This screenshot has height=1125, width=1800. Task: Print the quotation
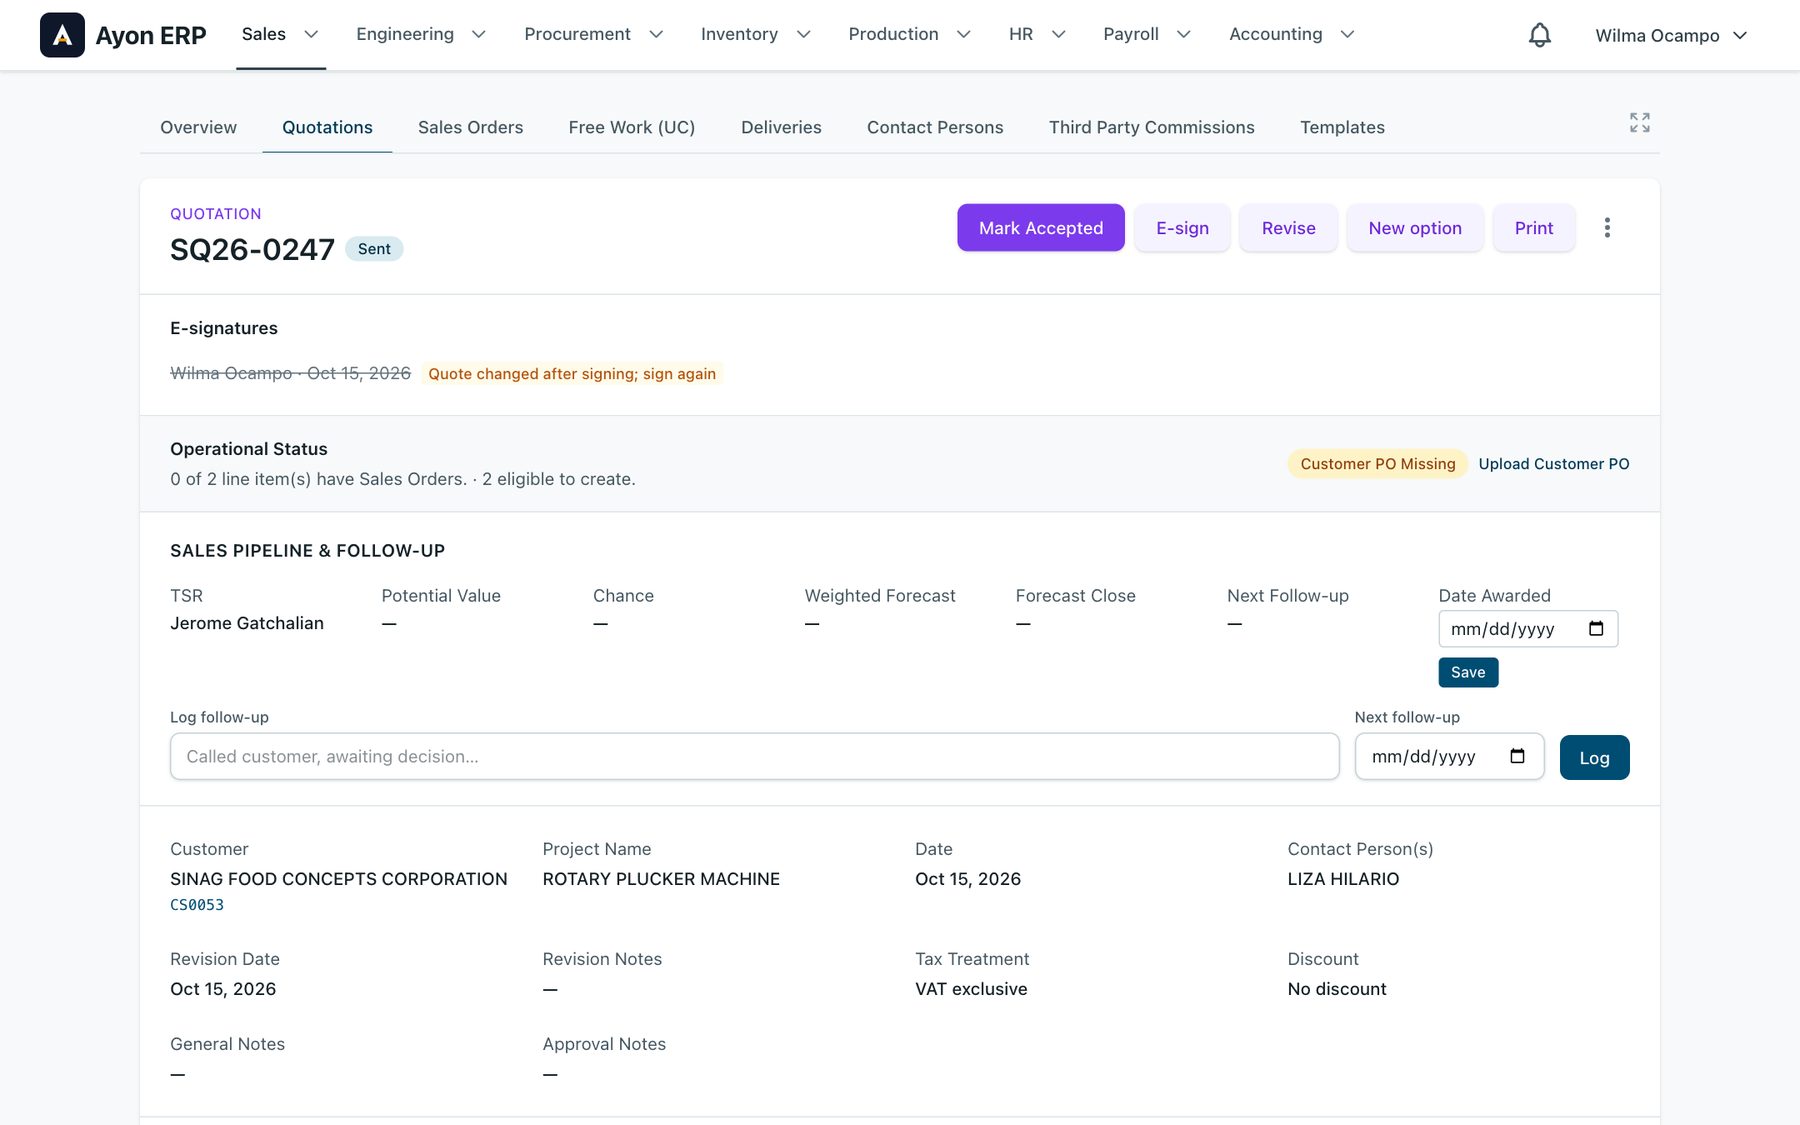[1534, 228]
